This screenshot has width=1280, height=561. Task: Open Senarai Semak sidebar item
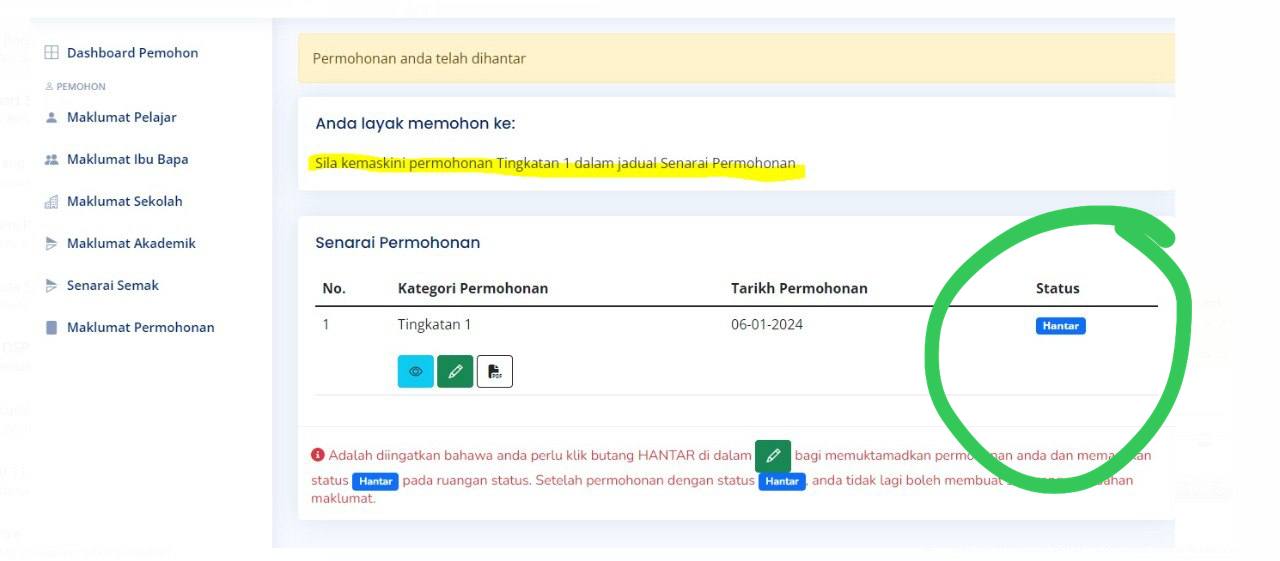coord(112,285)
